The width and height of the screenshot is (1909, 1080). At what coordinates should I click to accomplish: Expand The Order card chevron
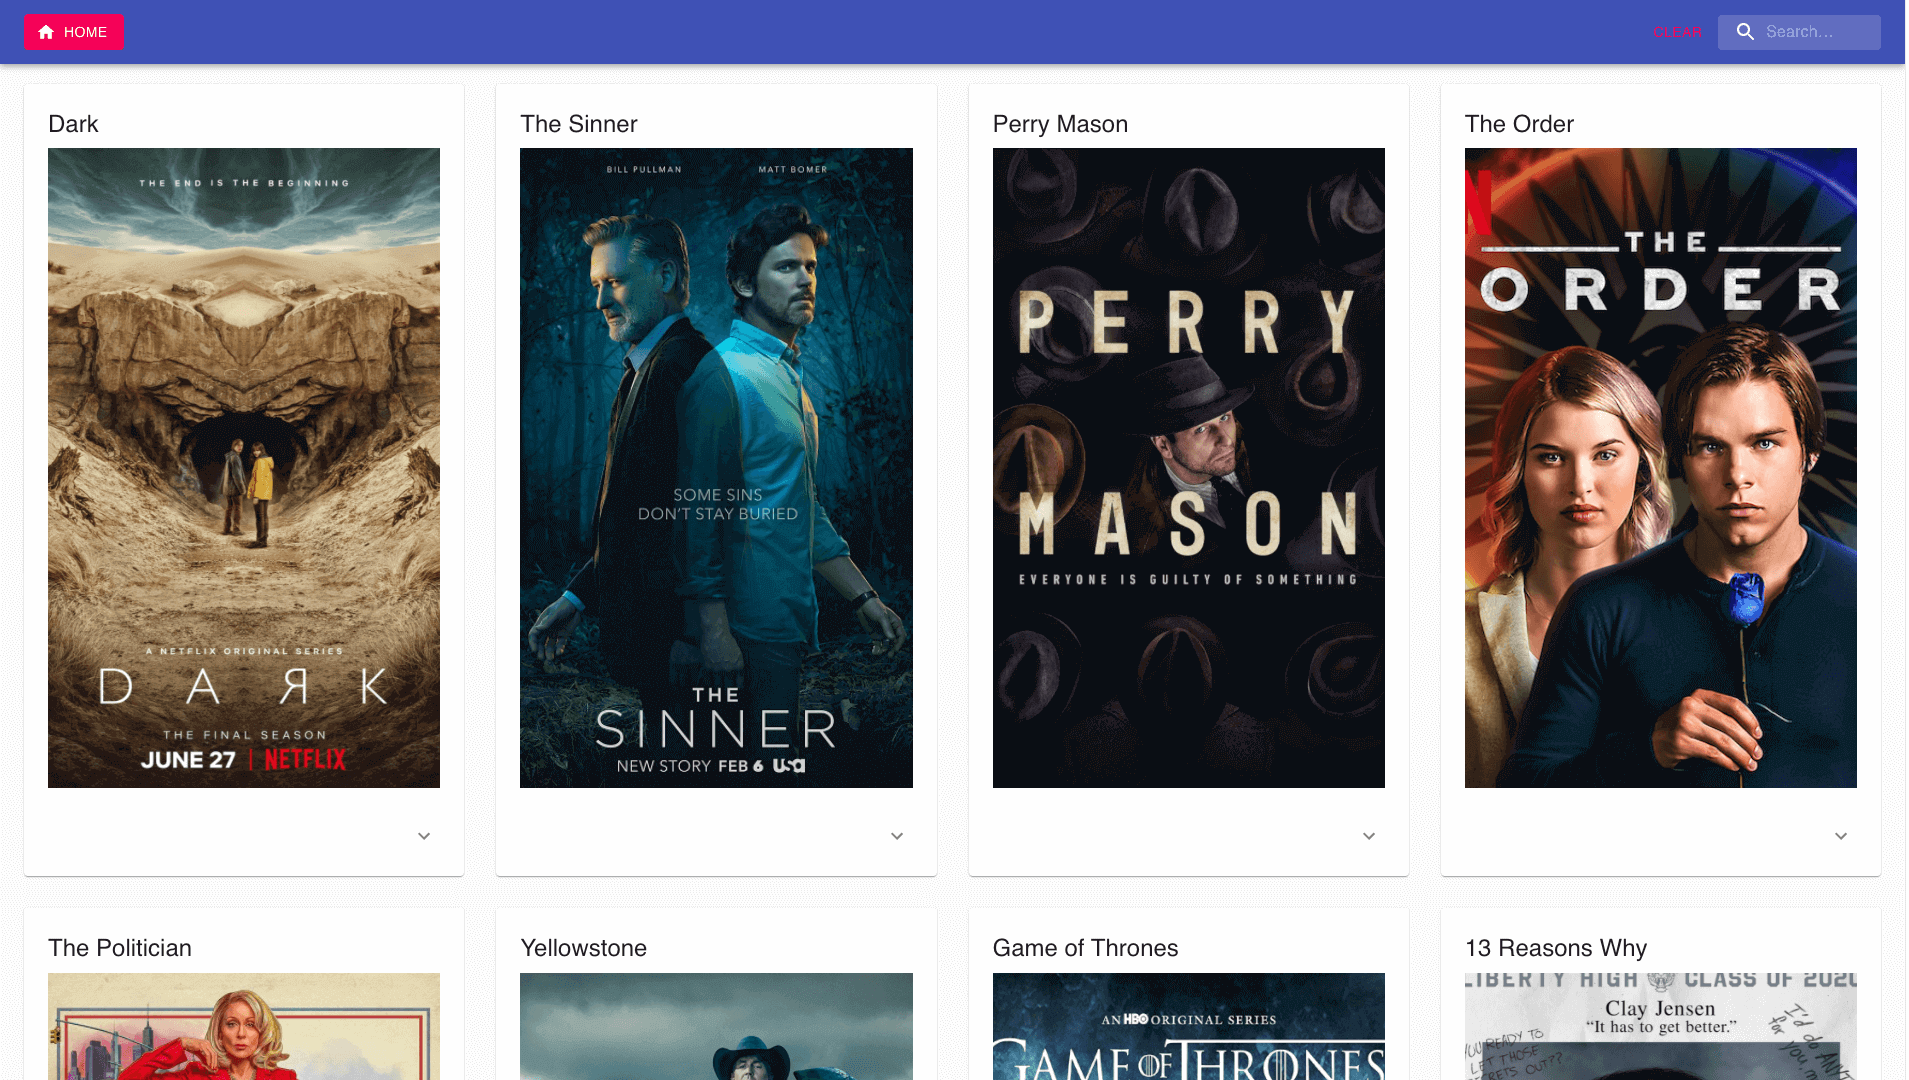[1841, 836]
